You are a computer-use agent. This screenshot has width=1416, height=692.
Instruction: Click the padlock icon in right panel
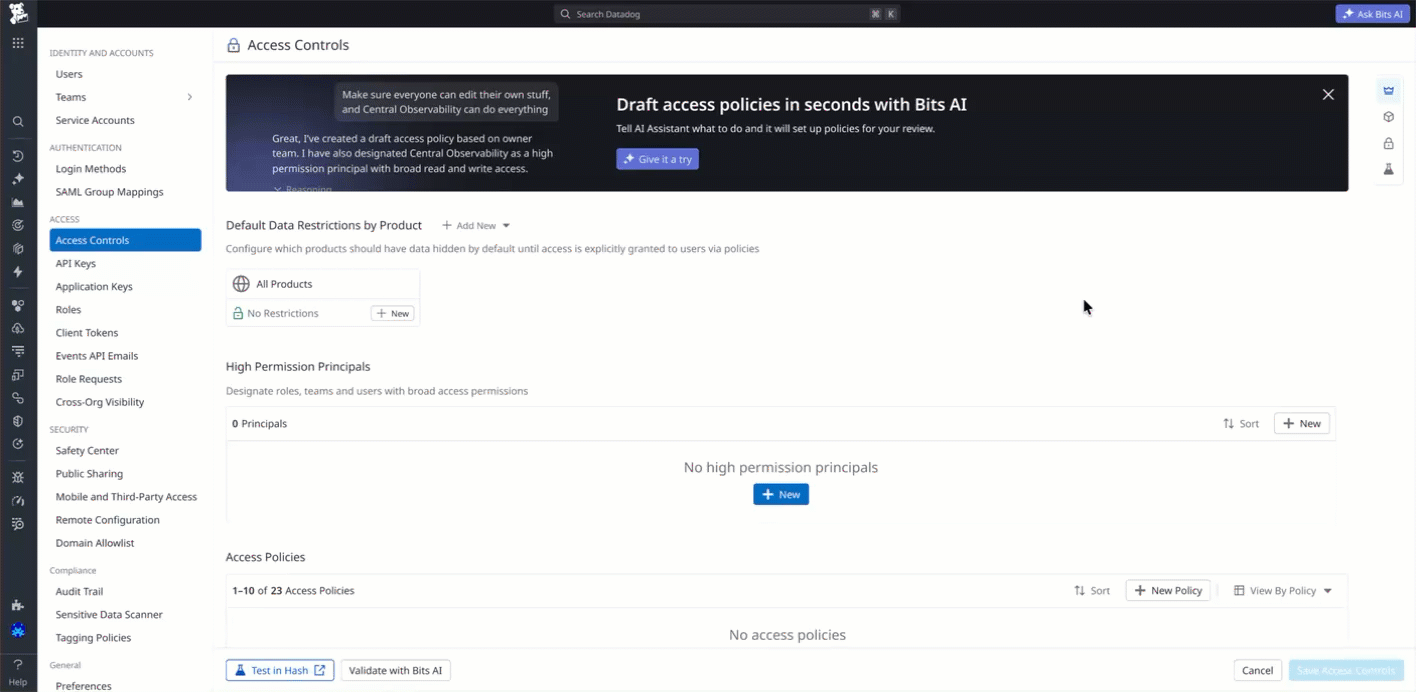[x=1388, y=143]
